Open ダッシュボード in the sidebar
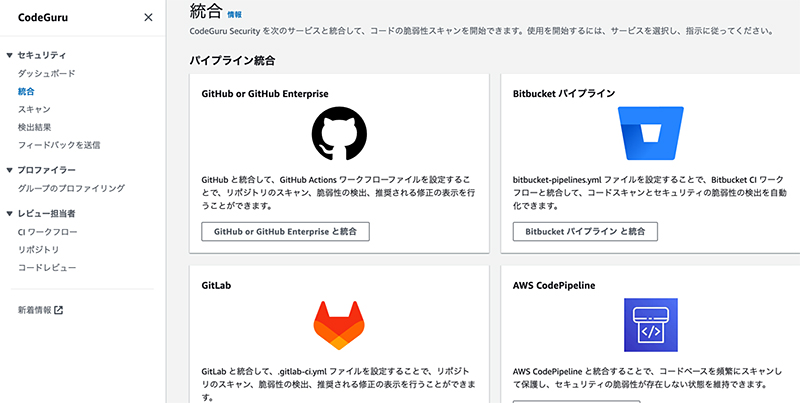This screenshot has width=800, height=403. tap(46, 73)
